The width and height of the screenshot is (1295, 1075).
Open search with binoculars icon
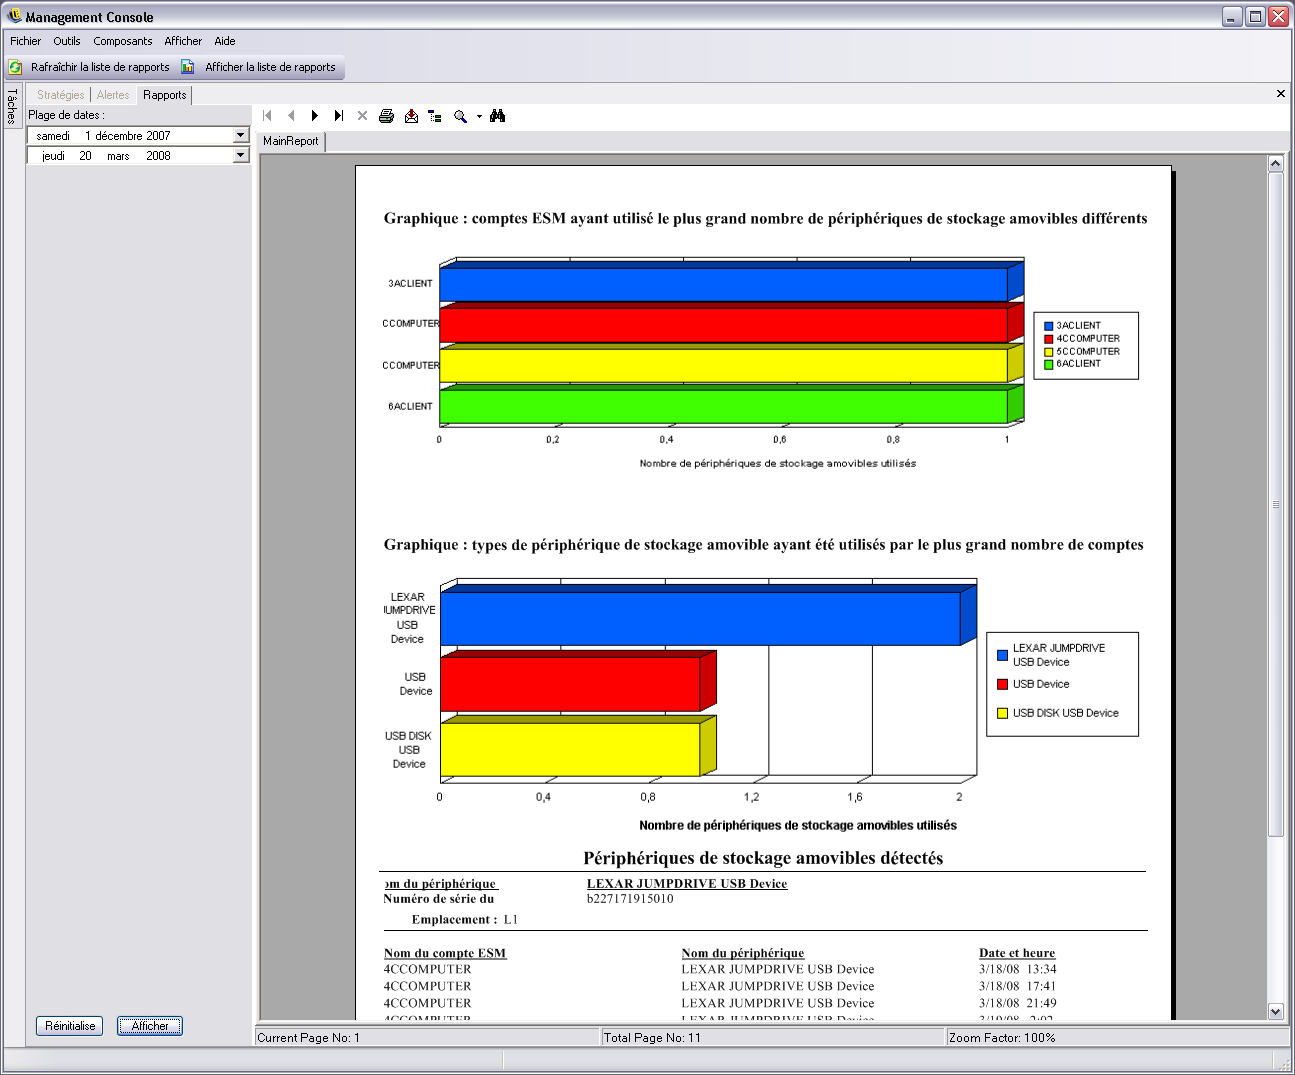click(498, 116)
